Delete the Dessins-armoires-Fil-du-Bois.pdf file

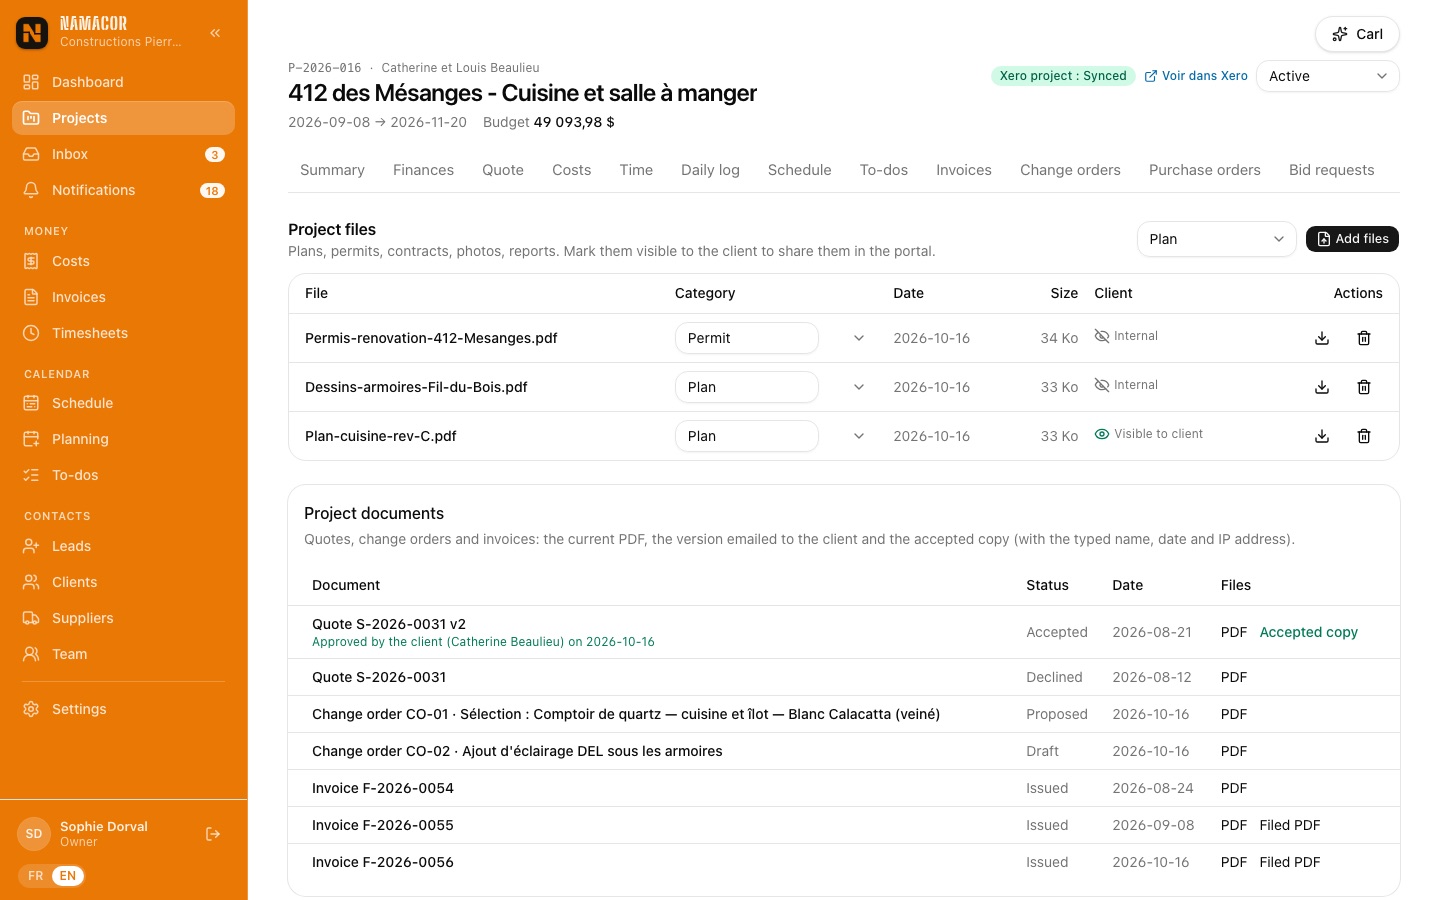pos(1364,387)
